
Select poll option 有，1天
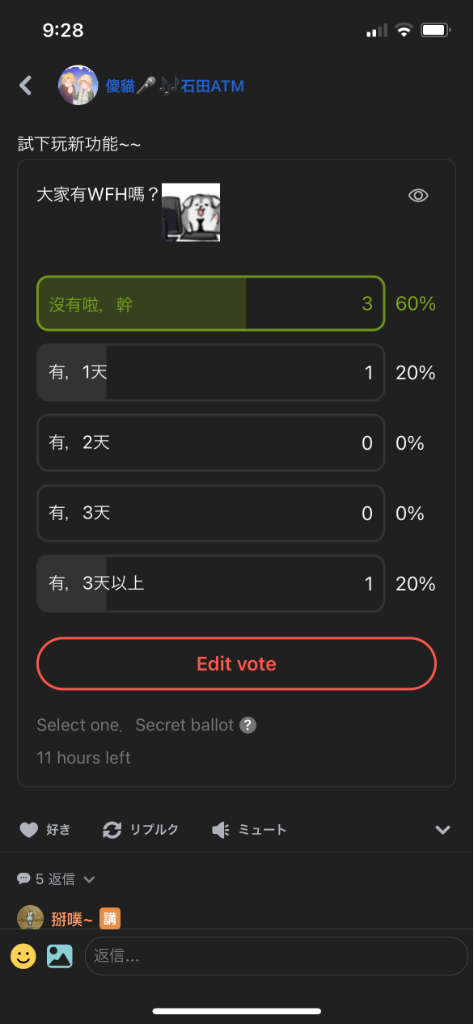pyautogui.click(x=210, y=373)
